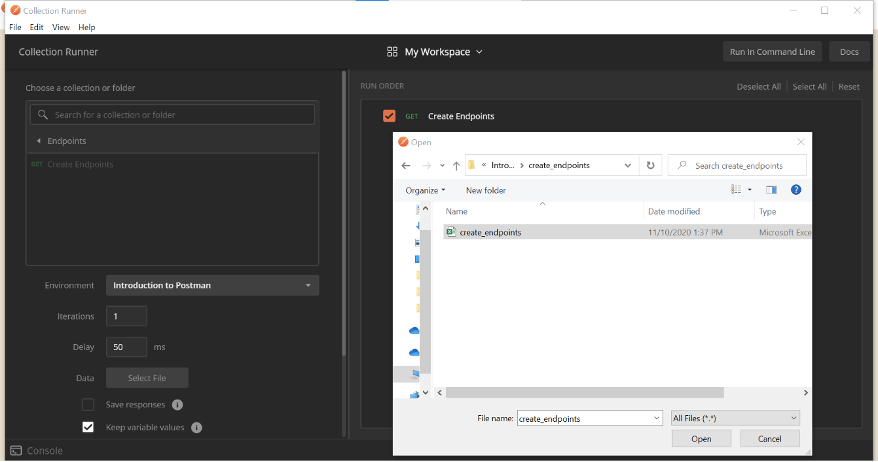The width and height of the screenshot is (878, 462).
Task: Click the back arrow in Open dialog
Action: 406,165
